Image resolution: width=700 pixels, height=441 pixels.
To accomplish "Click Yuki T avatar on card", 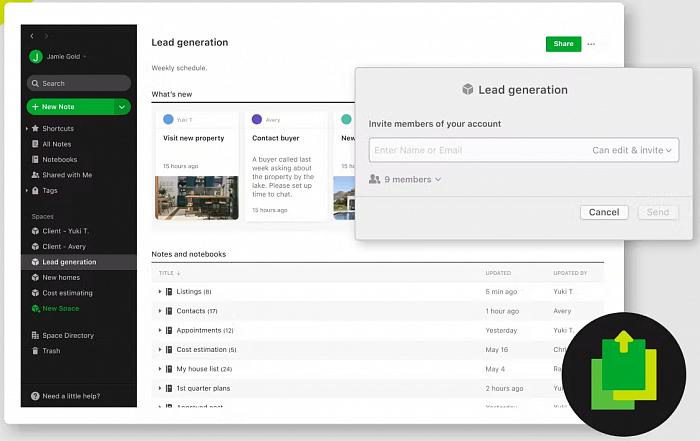I will [x=168, y=120].
